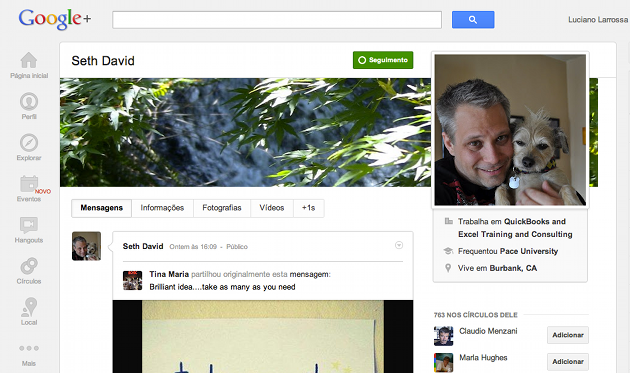Click the 763 NOS CÍRCULOS DELE heading

476,315
